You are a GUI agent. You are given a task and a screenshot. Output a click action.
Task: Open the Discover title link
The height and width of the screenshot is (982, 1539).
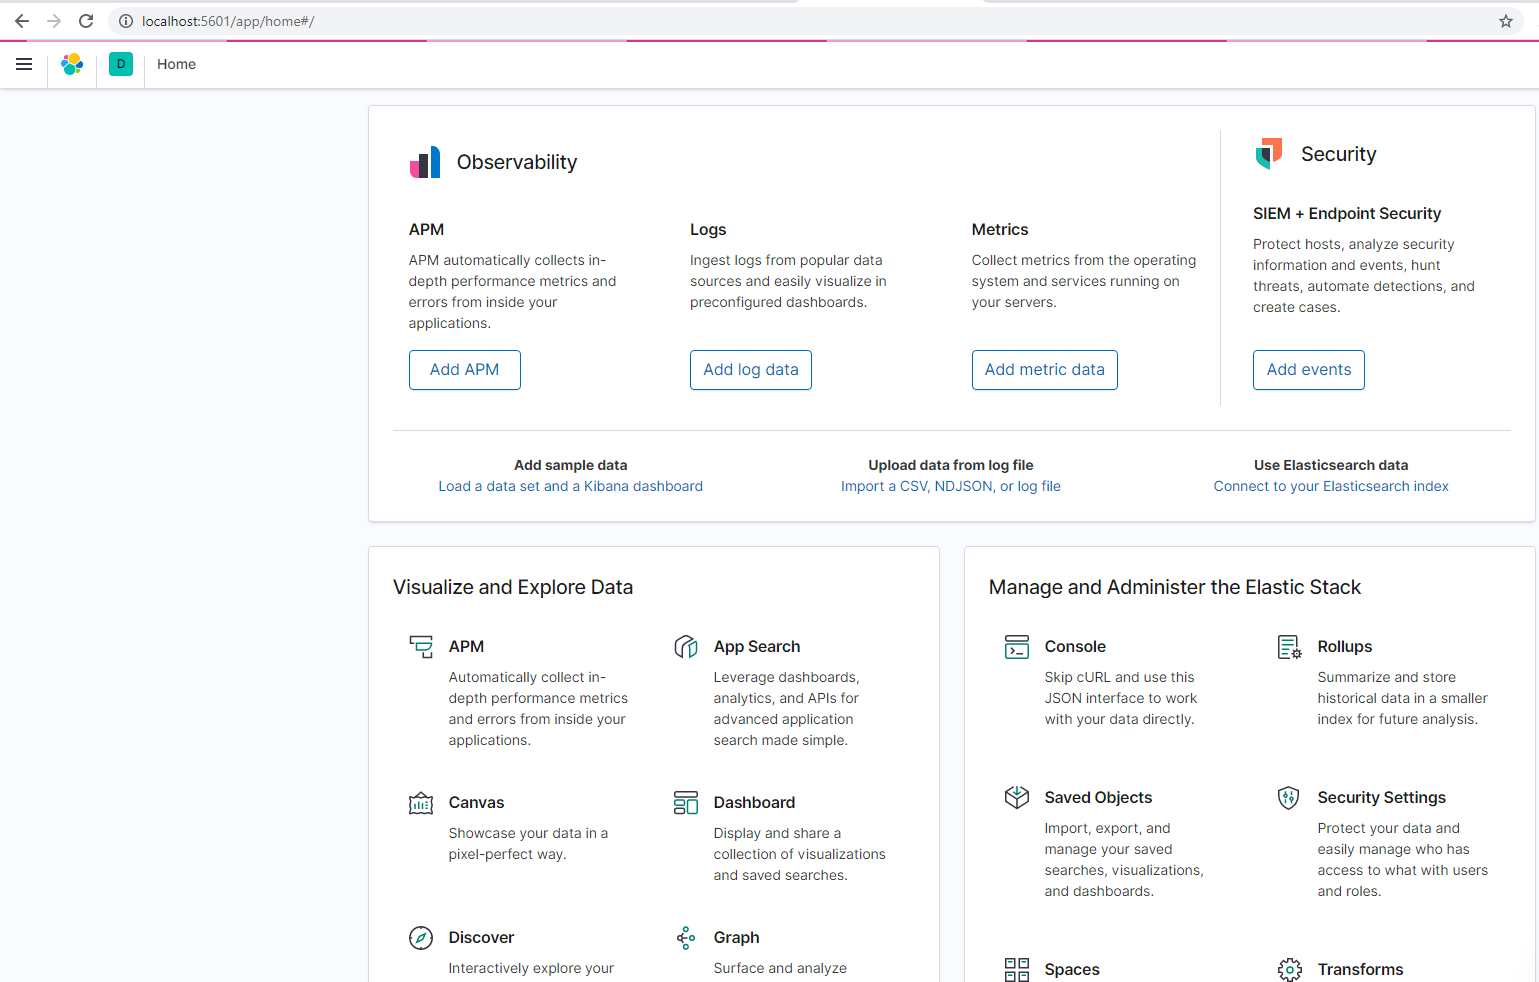pos(481,938)
